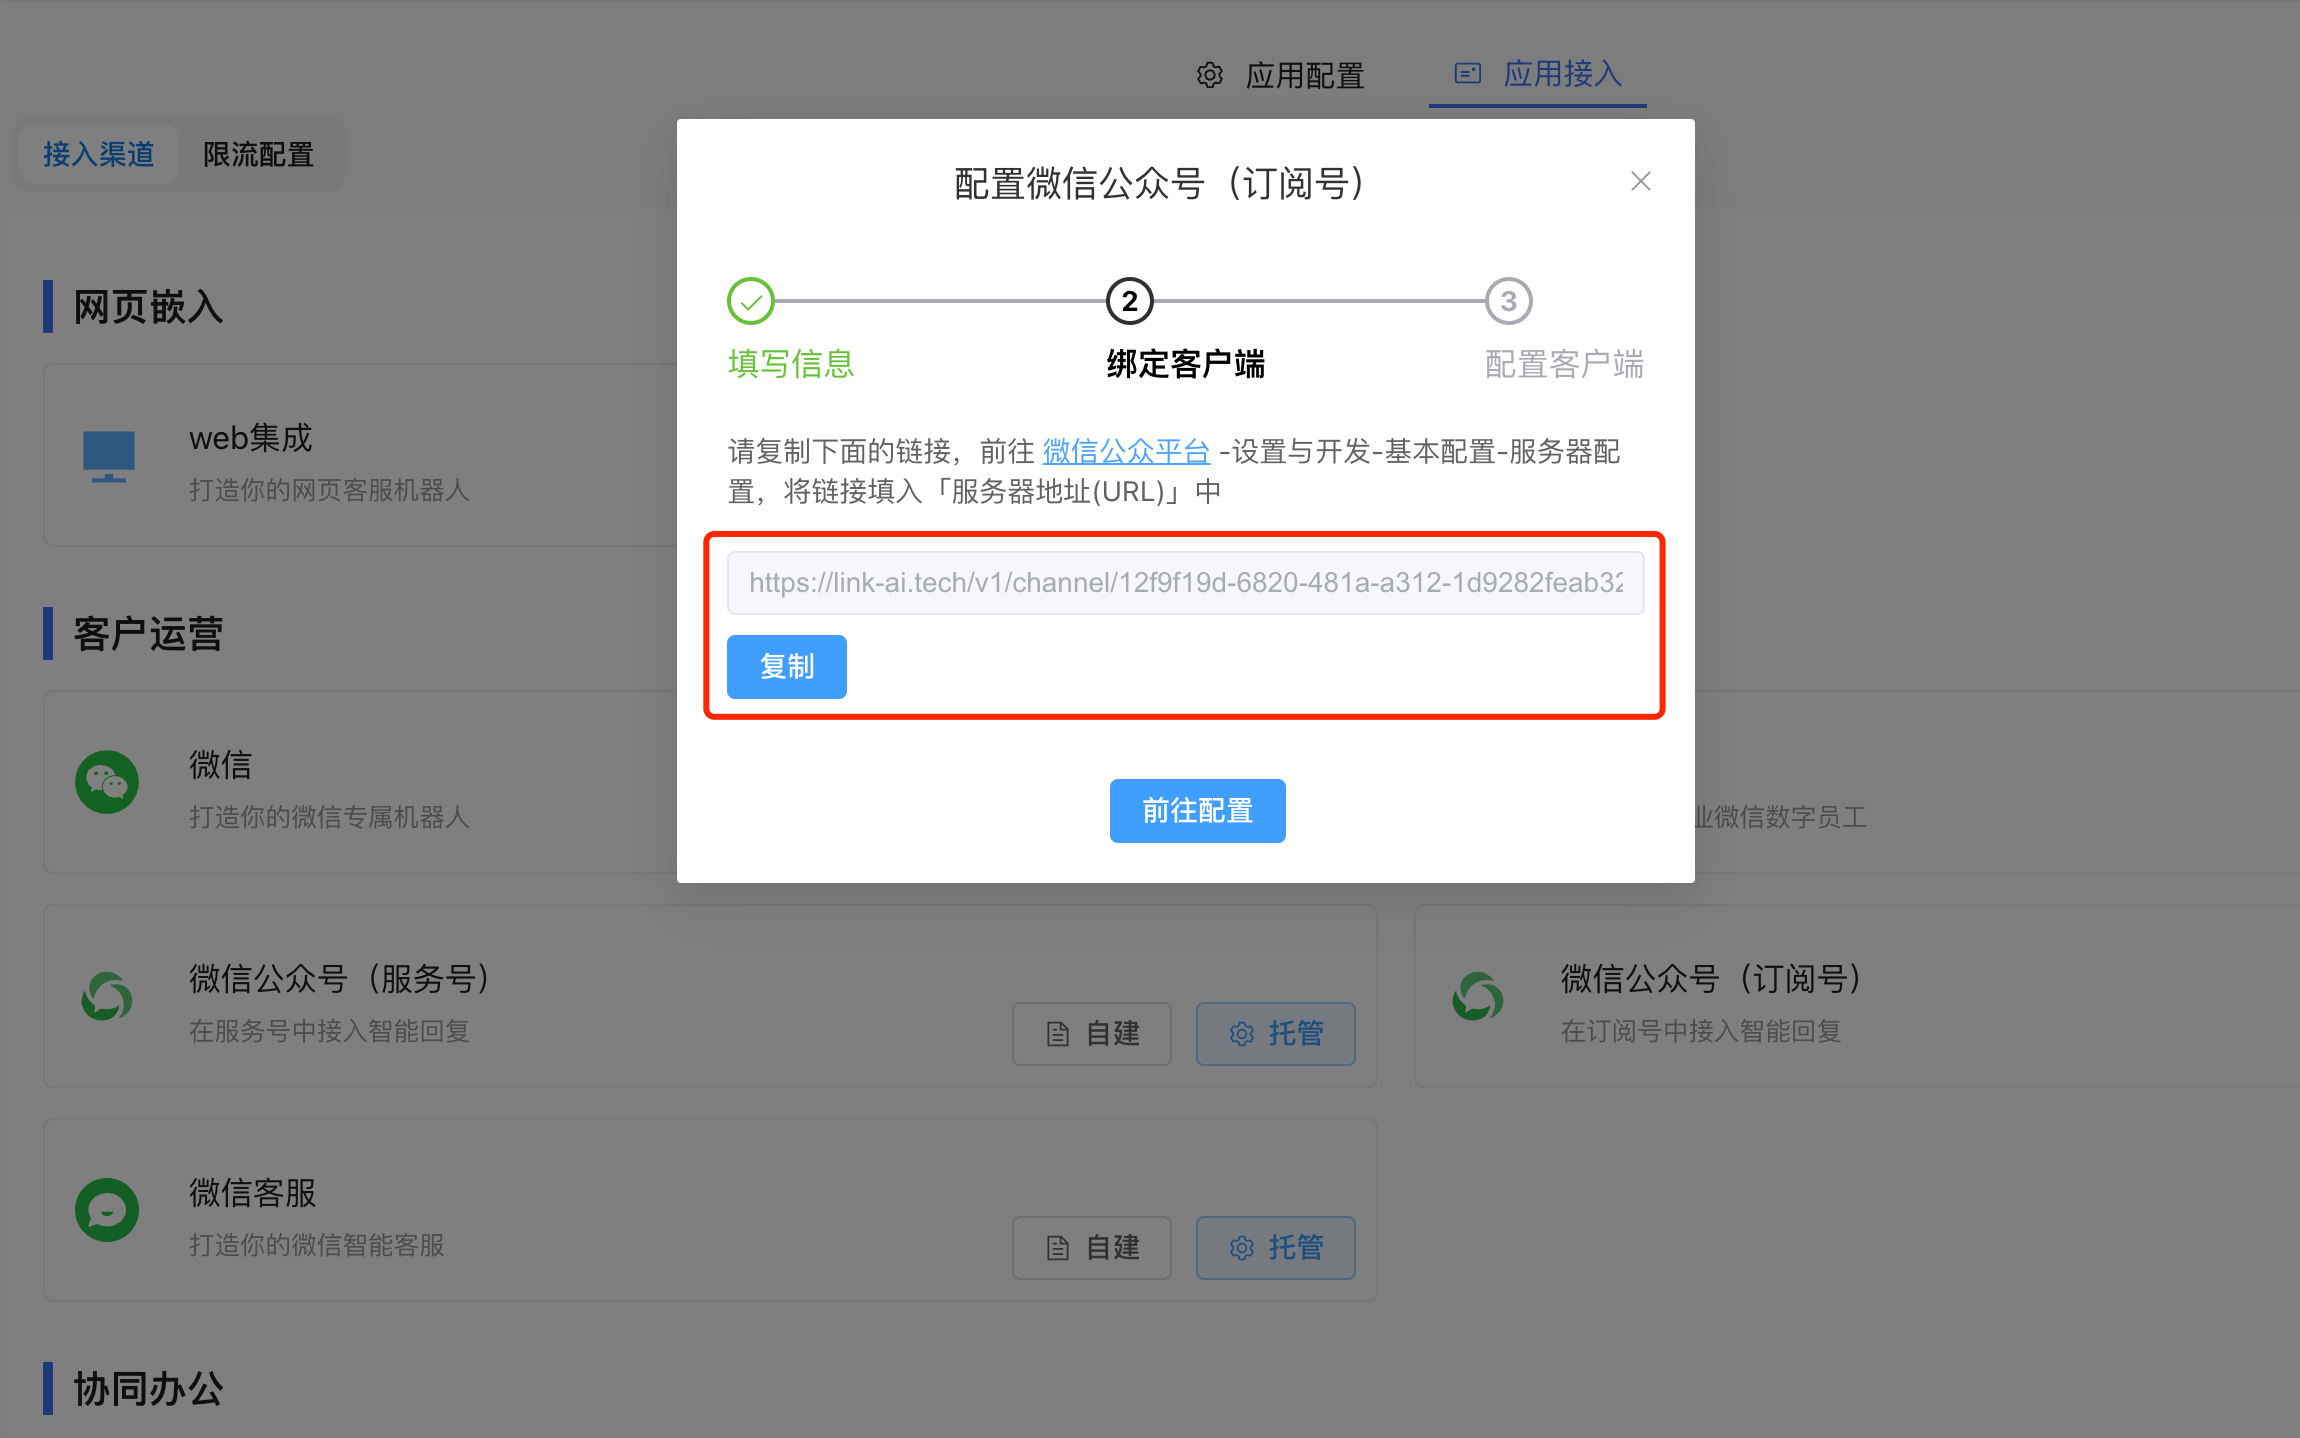Image resolution: width=2300 pixels, height=1438 pixels.
Task: Close the 配置微信公众号 dialog
Action: (x=1640, y=181)
